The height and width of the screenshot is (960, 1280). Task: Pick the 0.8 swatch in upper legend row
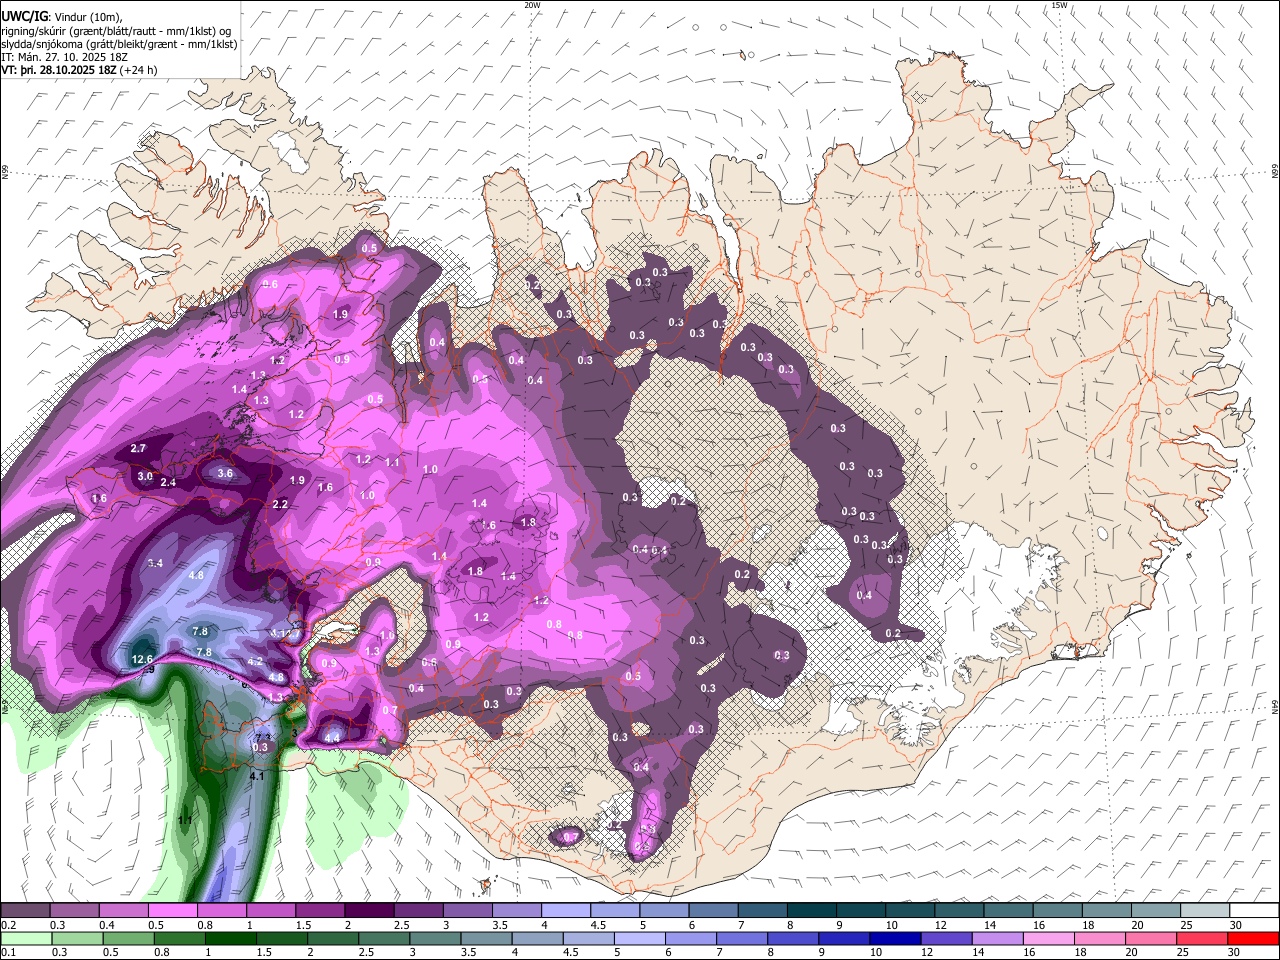pyautogui.click(x=221, y=910)
